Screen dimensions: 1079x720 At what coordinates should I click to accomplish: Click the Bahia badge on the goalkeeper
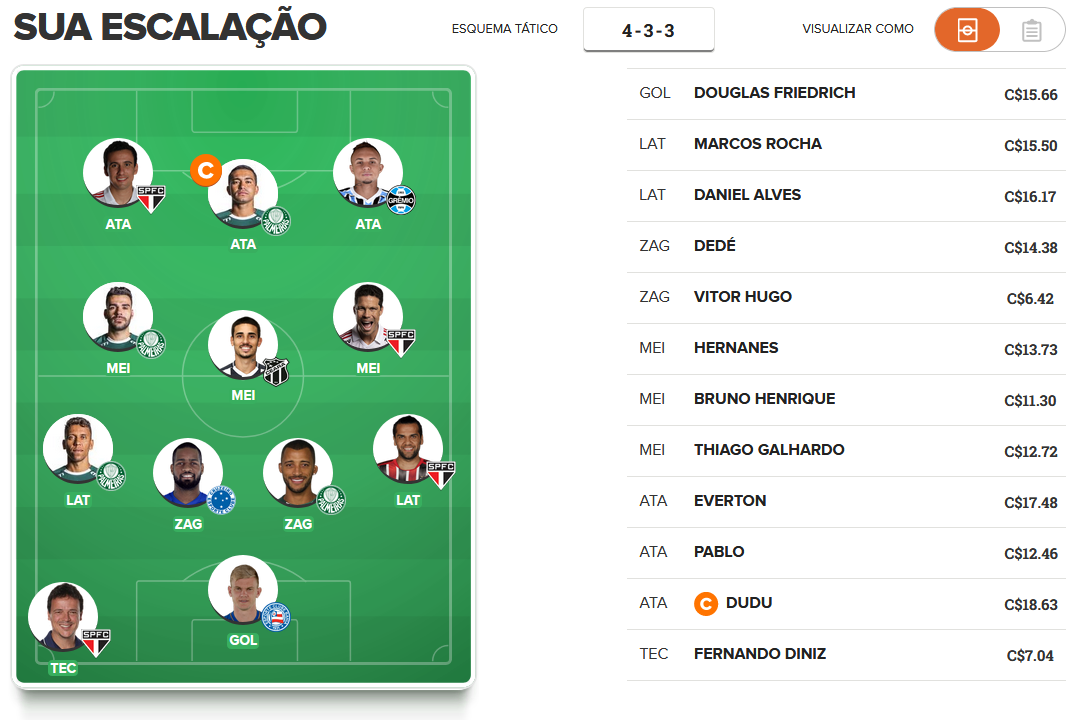[x=276, y=617]
